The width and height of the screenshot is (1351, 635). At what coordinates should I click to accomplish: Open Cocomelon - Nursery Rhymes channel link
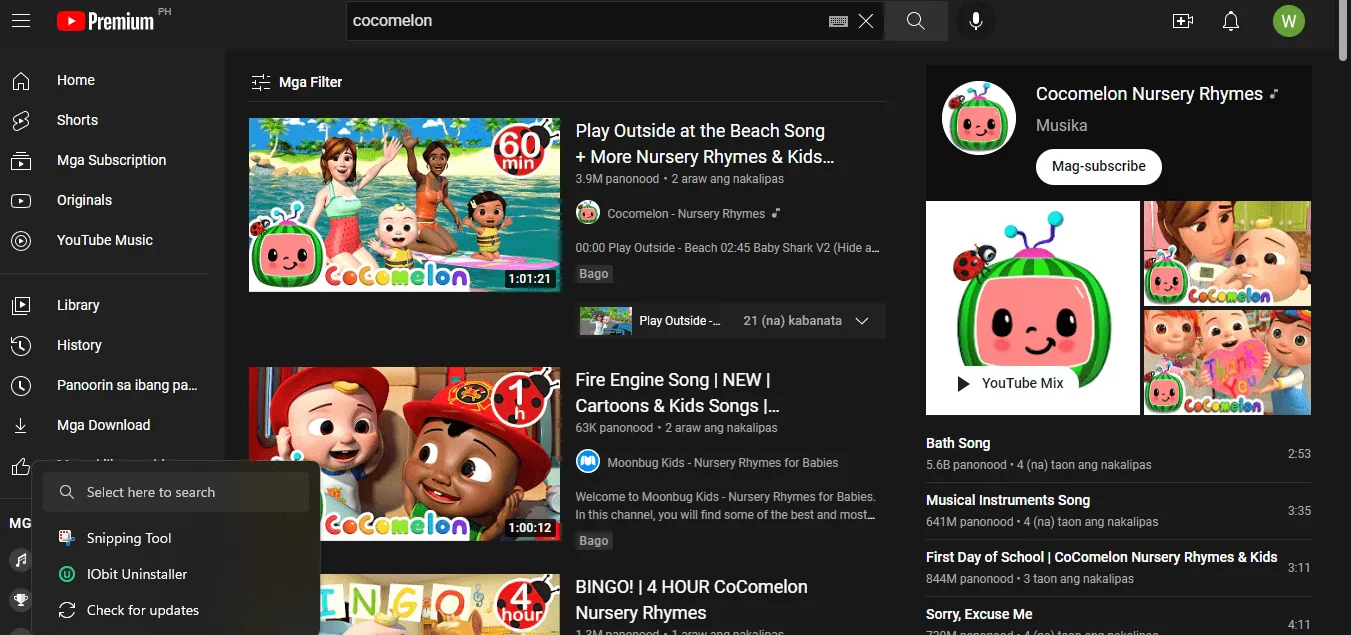click(x=686, y=213)
